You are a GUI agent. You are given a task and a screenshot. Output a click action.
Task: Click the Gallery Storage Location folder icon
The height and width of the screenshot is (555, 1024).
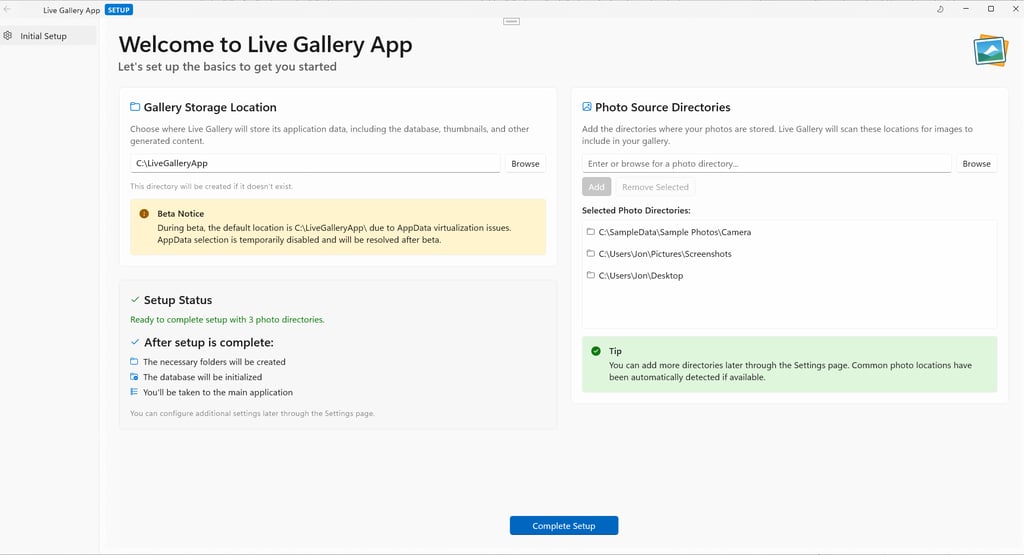135,106
